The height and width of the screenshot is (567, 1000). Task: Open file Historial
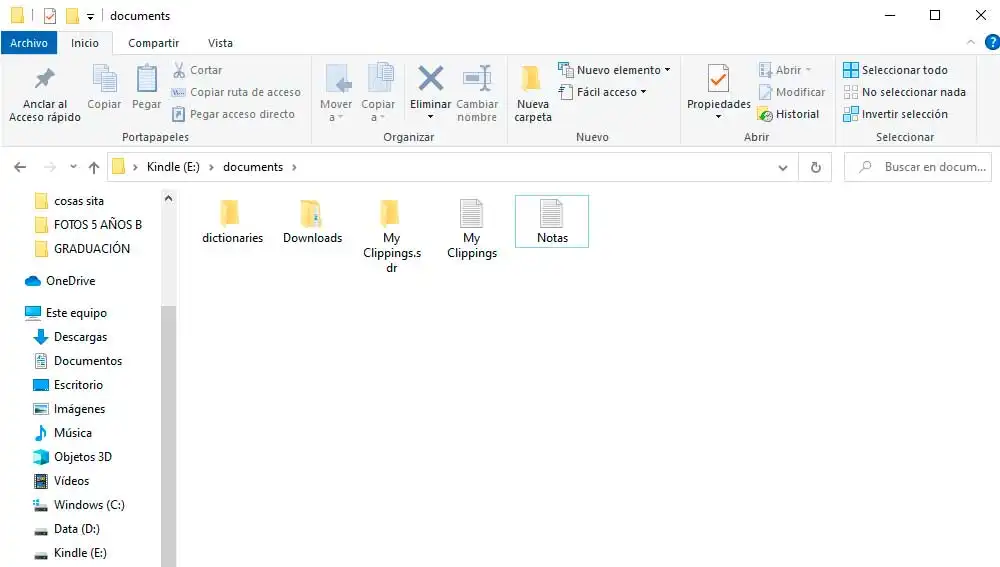point(788,114)
